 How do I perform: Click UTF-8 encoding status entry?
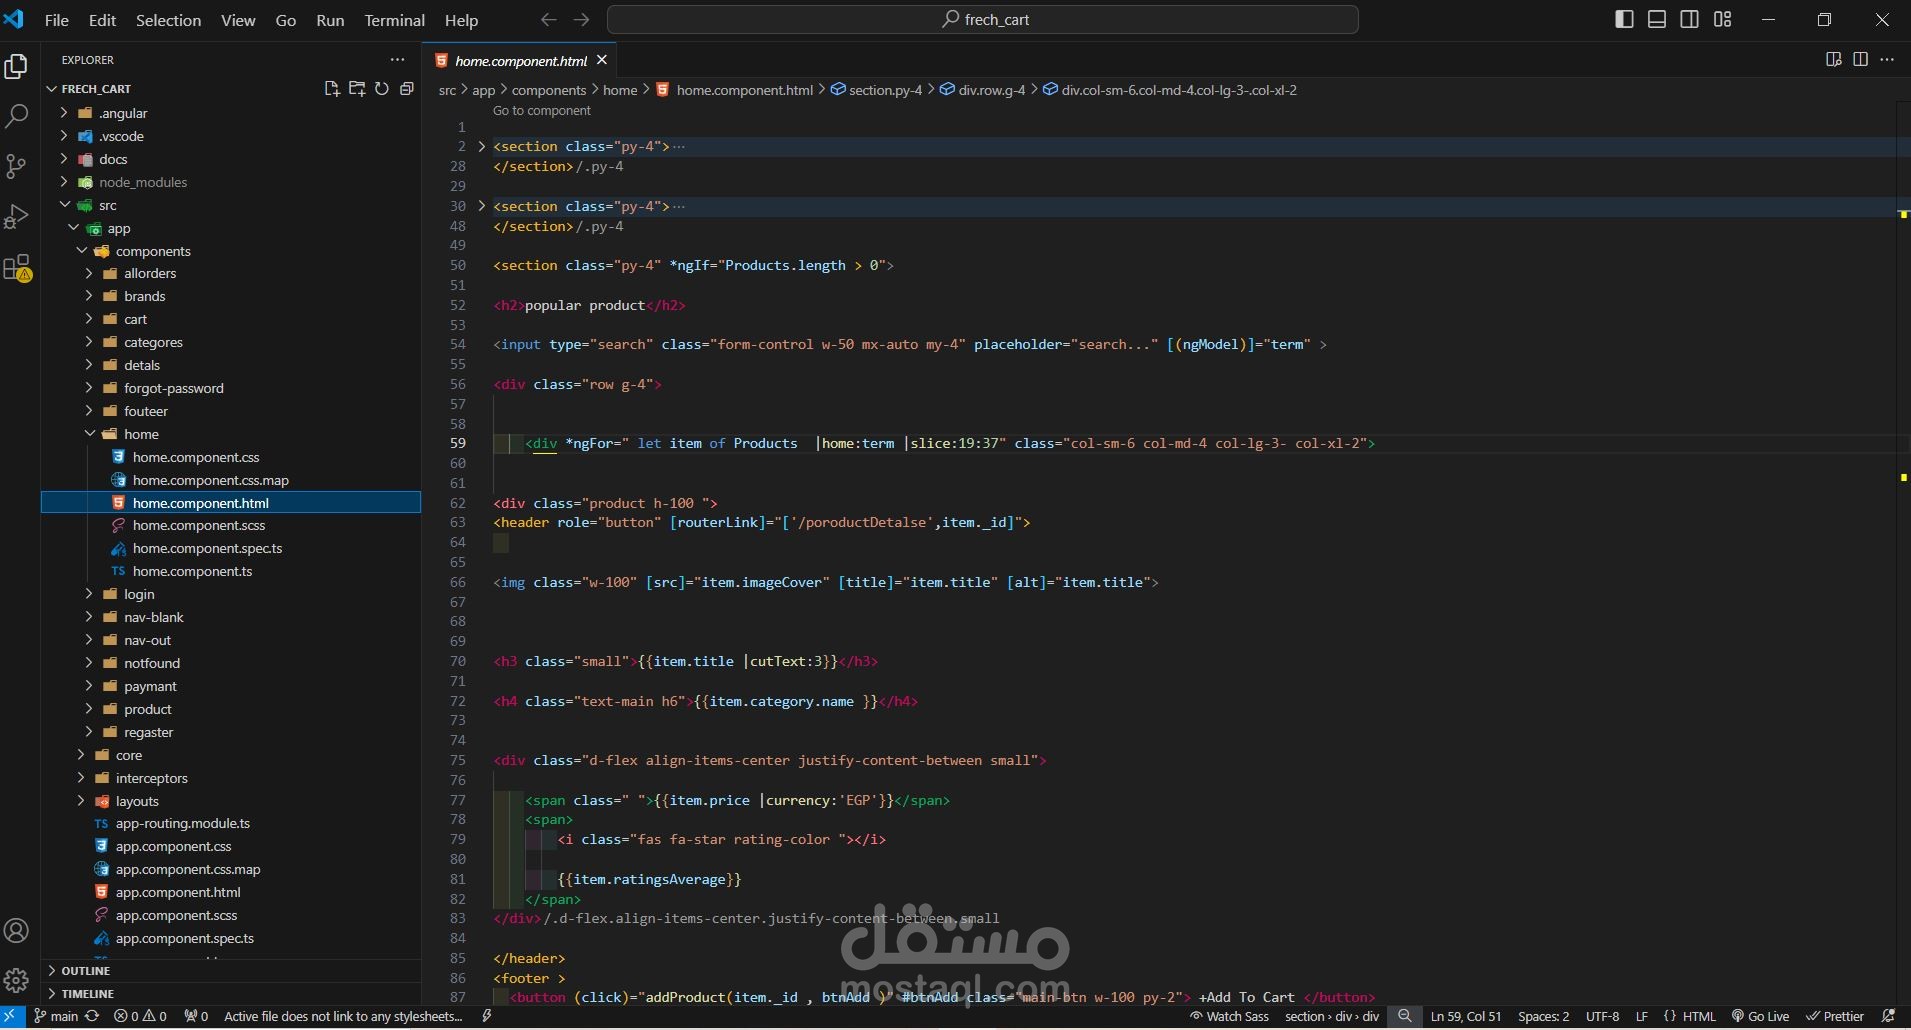point(1602,1016)
